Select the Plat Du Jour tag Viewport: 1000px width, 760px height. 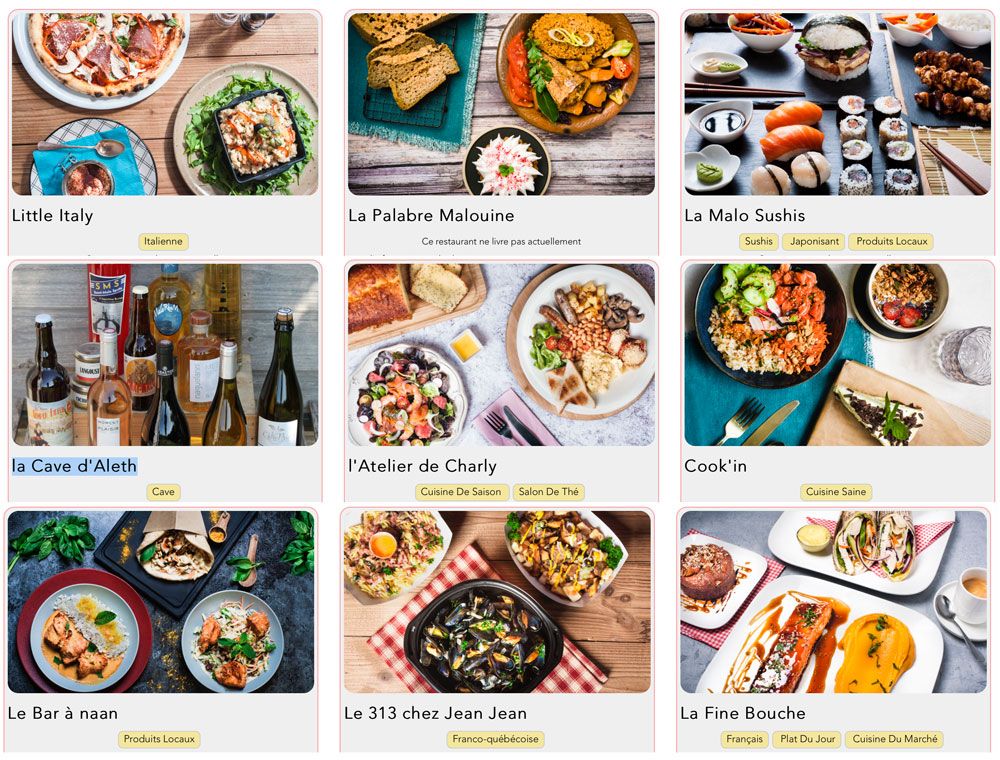tap(807, 740)
